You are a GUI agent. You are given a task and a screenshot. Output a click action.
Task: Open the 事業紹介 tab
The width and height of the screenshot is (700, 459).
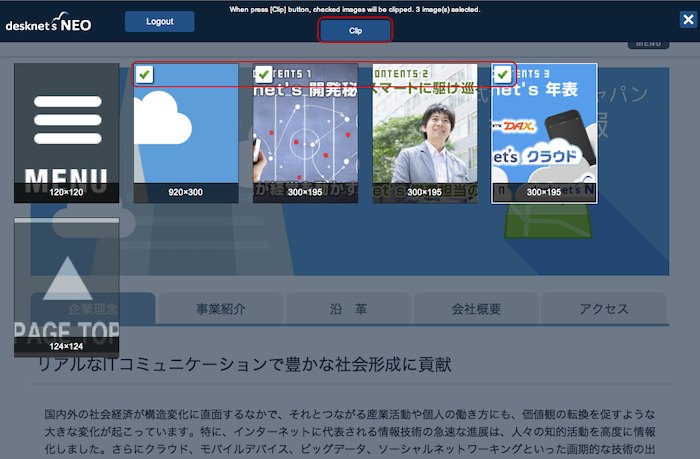click(x=221, y=309)
